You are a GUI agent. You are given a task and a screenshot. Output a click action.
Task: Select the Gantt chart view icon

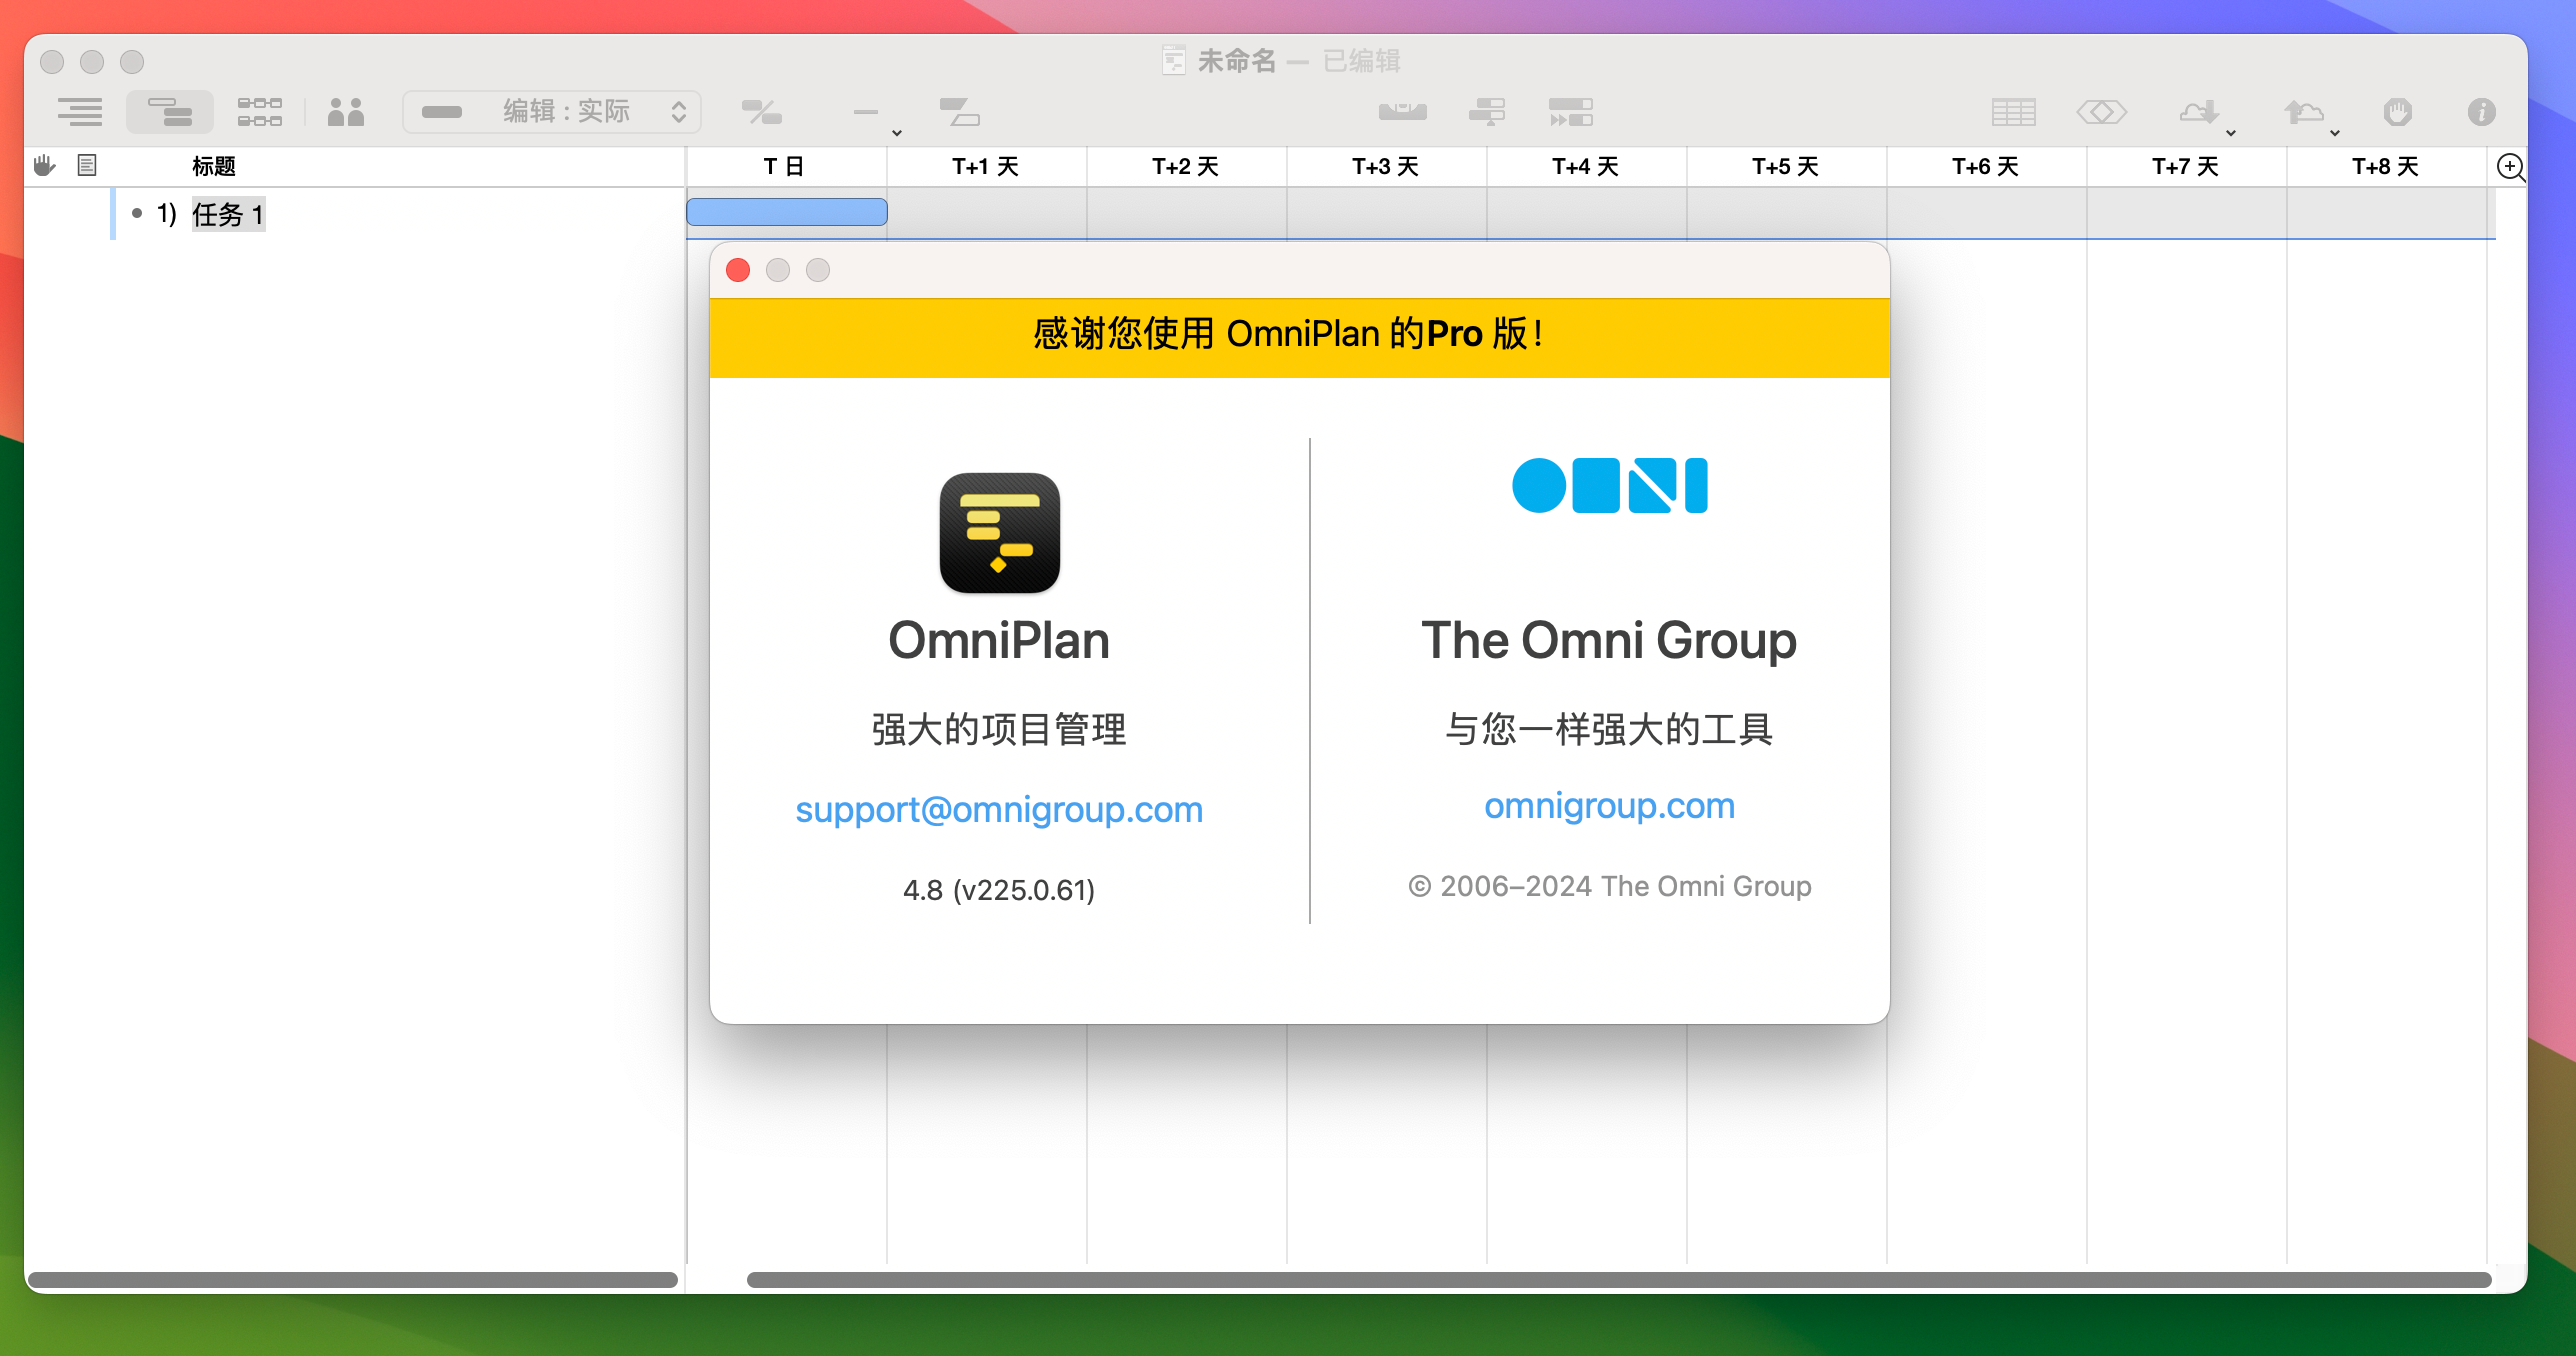170,111
